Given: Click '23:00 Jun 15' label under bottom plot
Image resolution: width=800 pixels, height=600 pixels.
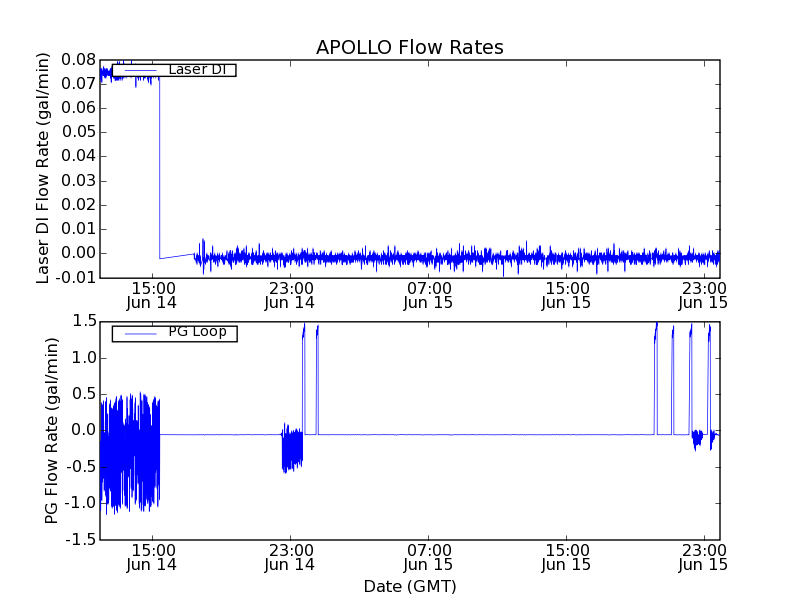Looking at the screenshot, I should [x=704, y=557].
